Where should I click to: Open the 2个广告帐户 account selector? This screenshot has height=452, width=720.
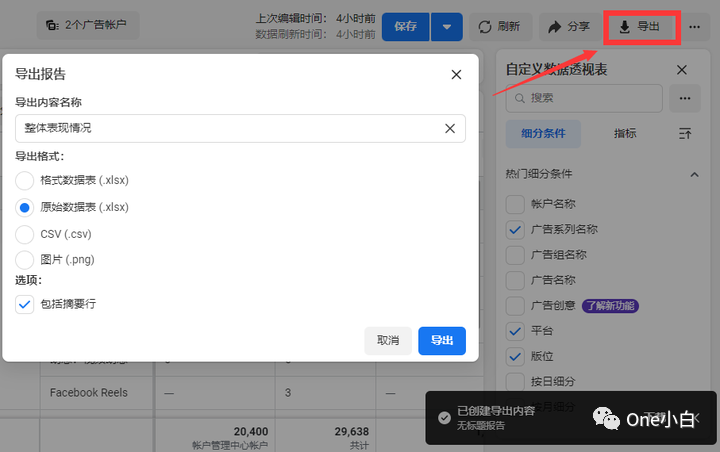click(88, 25)
